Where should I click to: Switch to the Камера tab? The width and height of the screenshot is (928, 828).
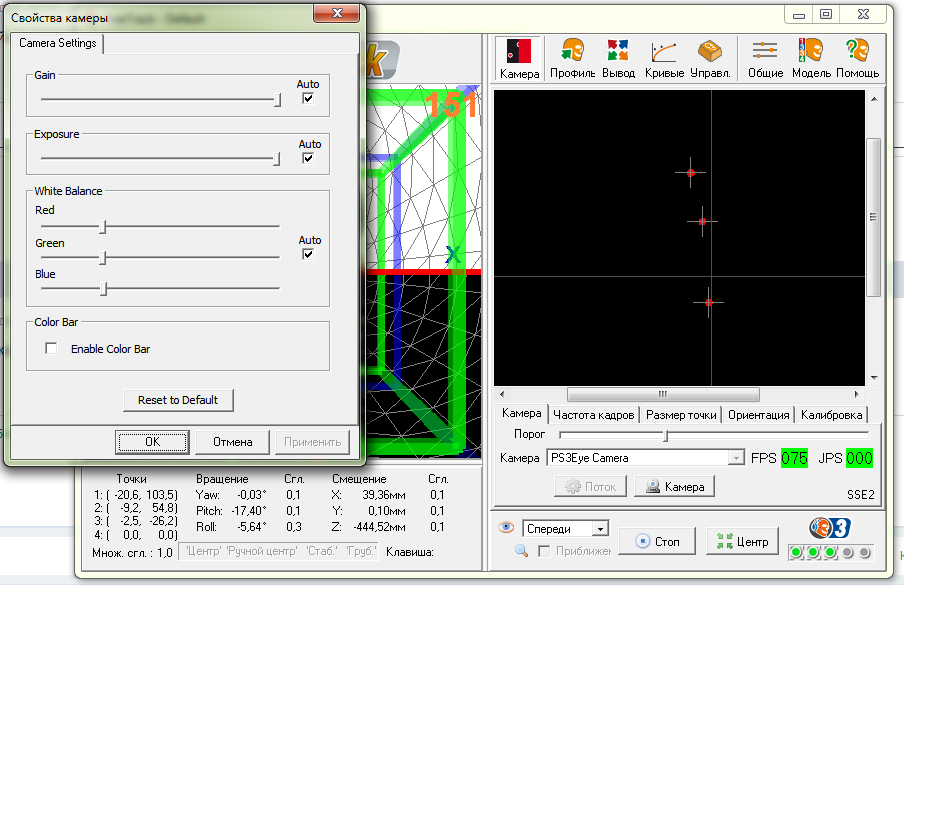[521, 413]
